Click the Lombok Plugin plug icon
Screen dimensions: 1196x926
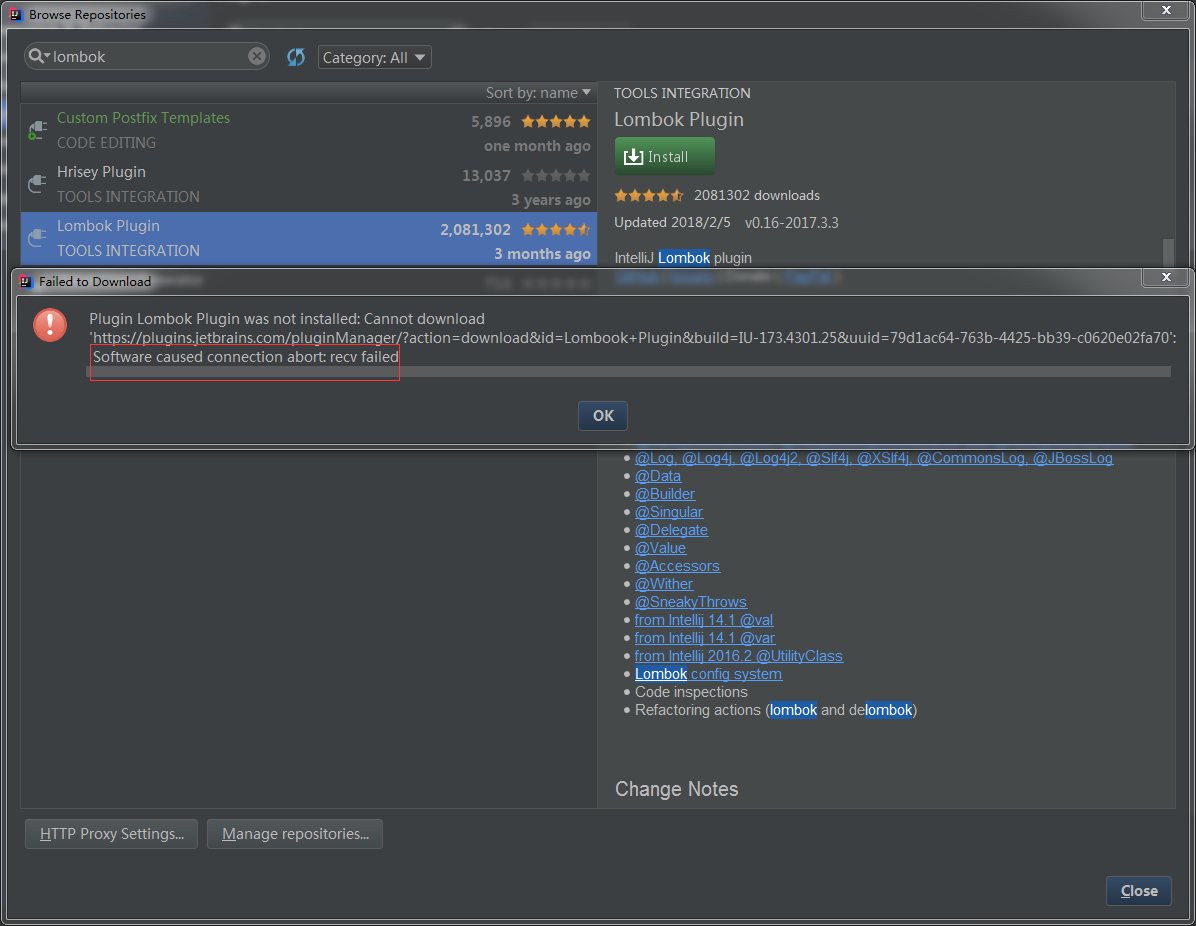coord(37,238)
